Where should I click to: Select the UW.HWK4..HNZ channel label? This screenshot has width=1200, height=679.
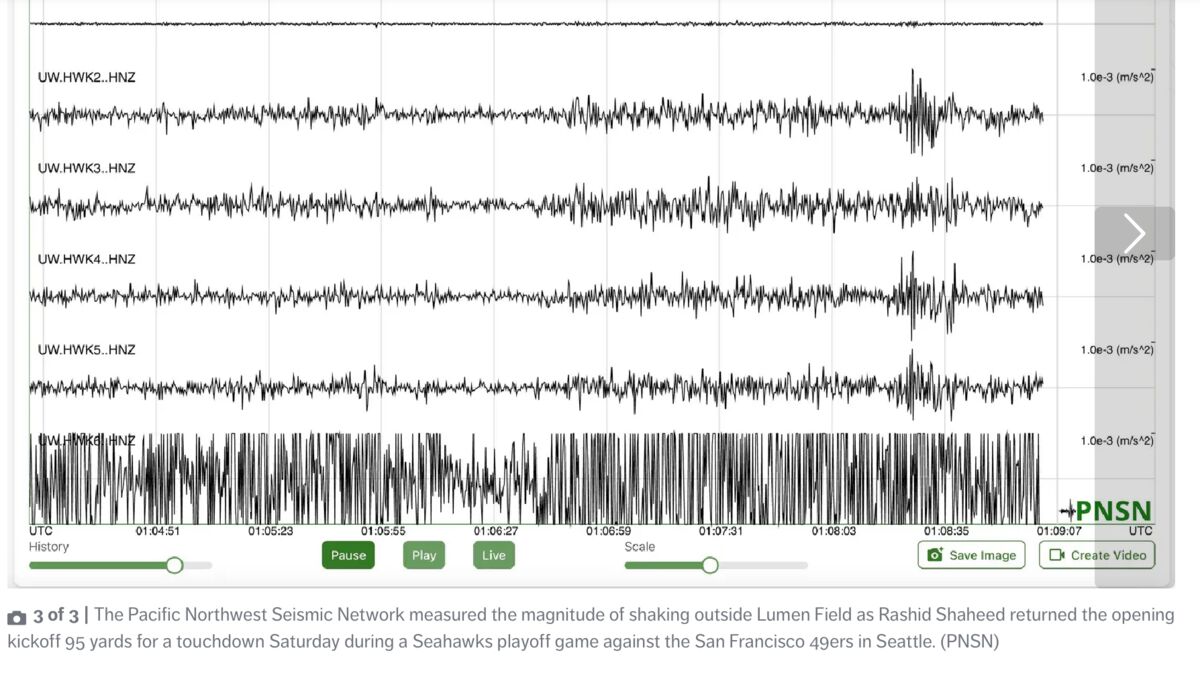click(86, 259)
